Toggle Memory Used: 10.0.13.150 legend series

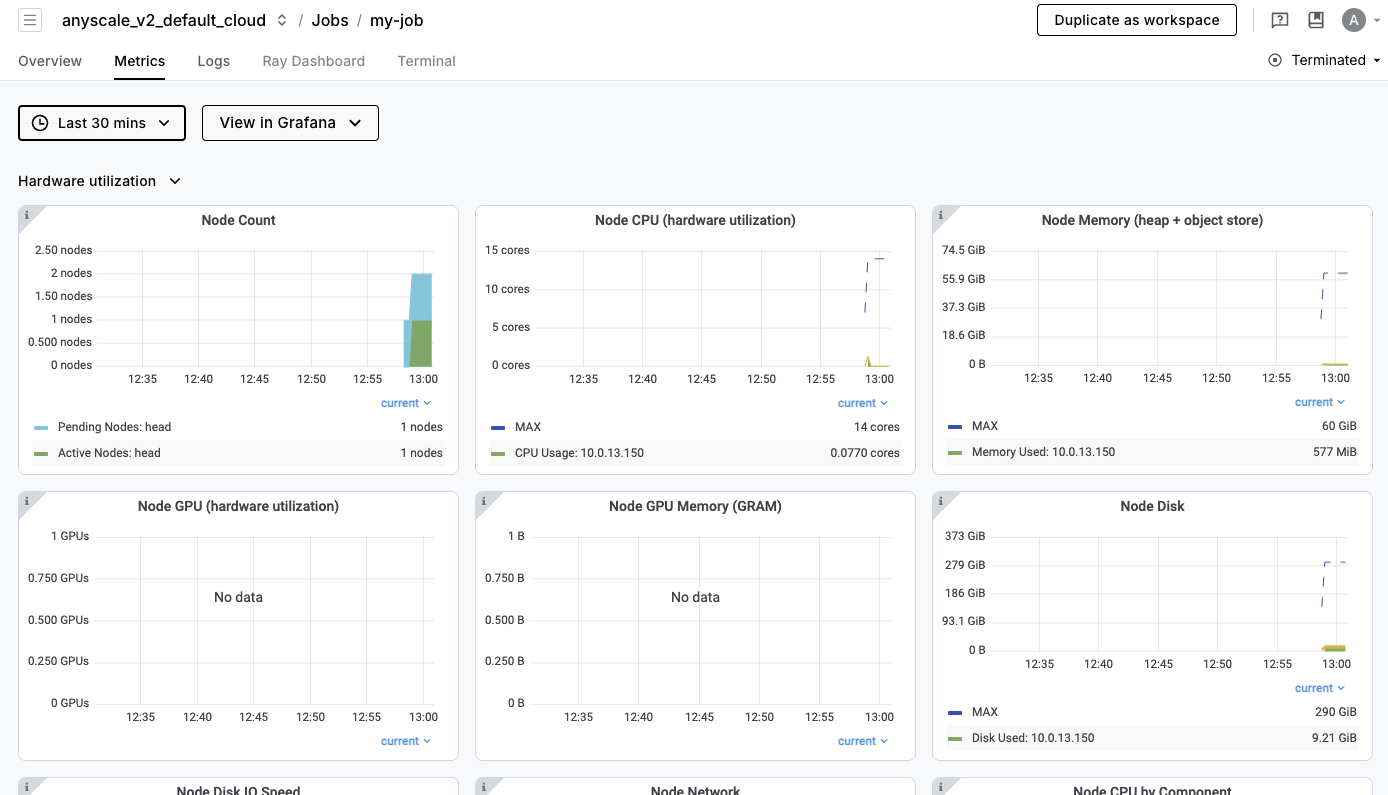point(1043,452)
